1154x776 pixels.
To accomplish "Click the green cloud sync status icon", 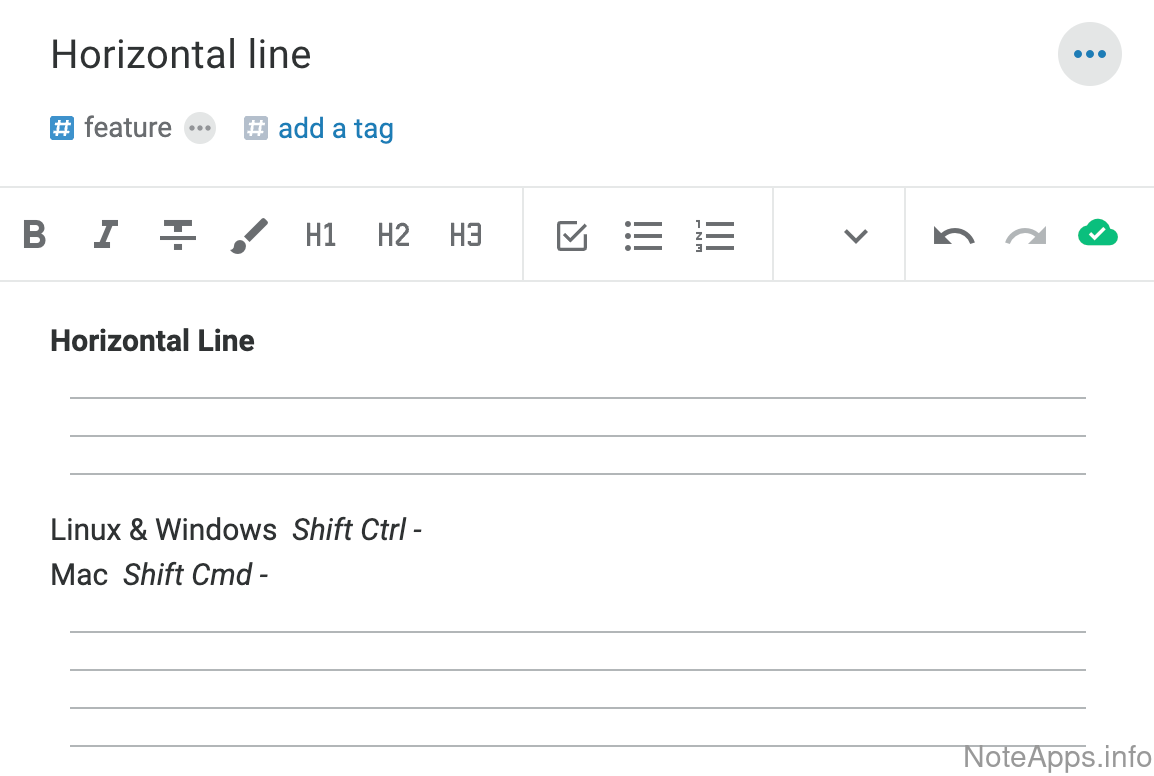I will [1098, 234].
